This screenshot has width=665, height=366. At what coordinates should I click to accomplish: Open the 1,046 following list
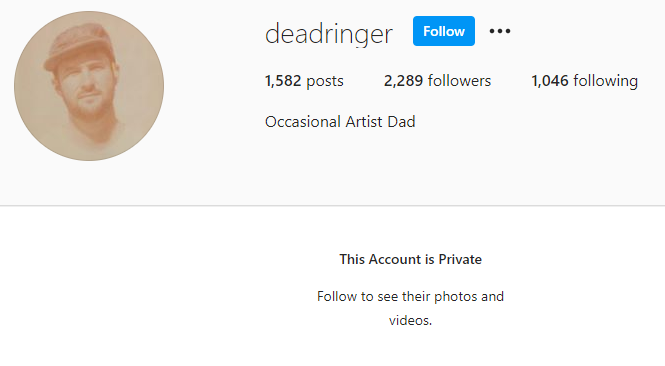point(584,81)
